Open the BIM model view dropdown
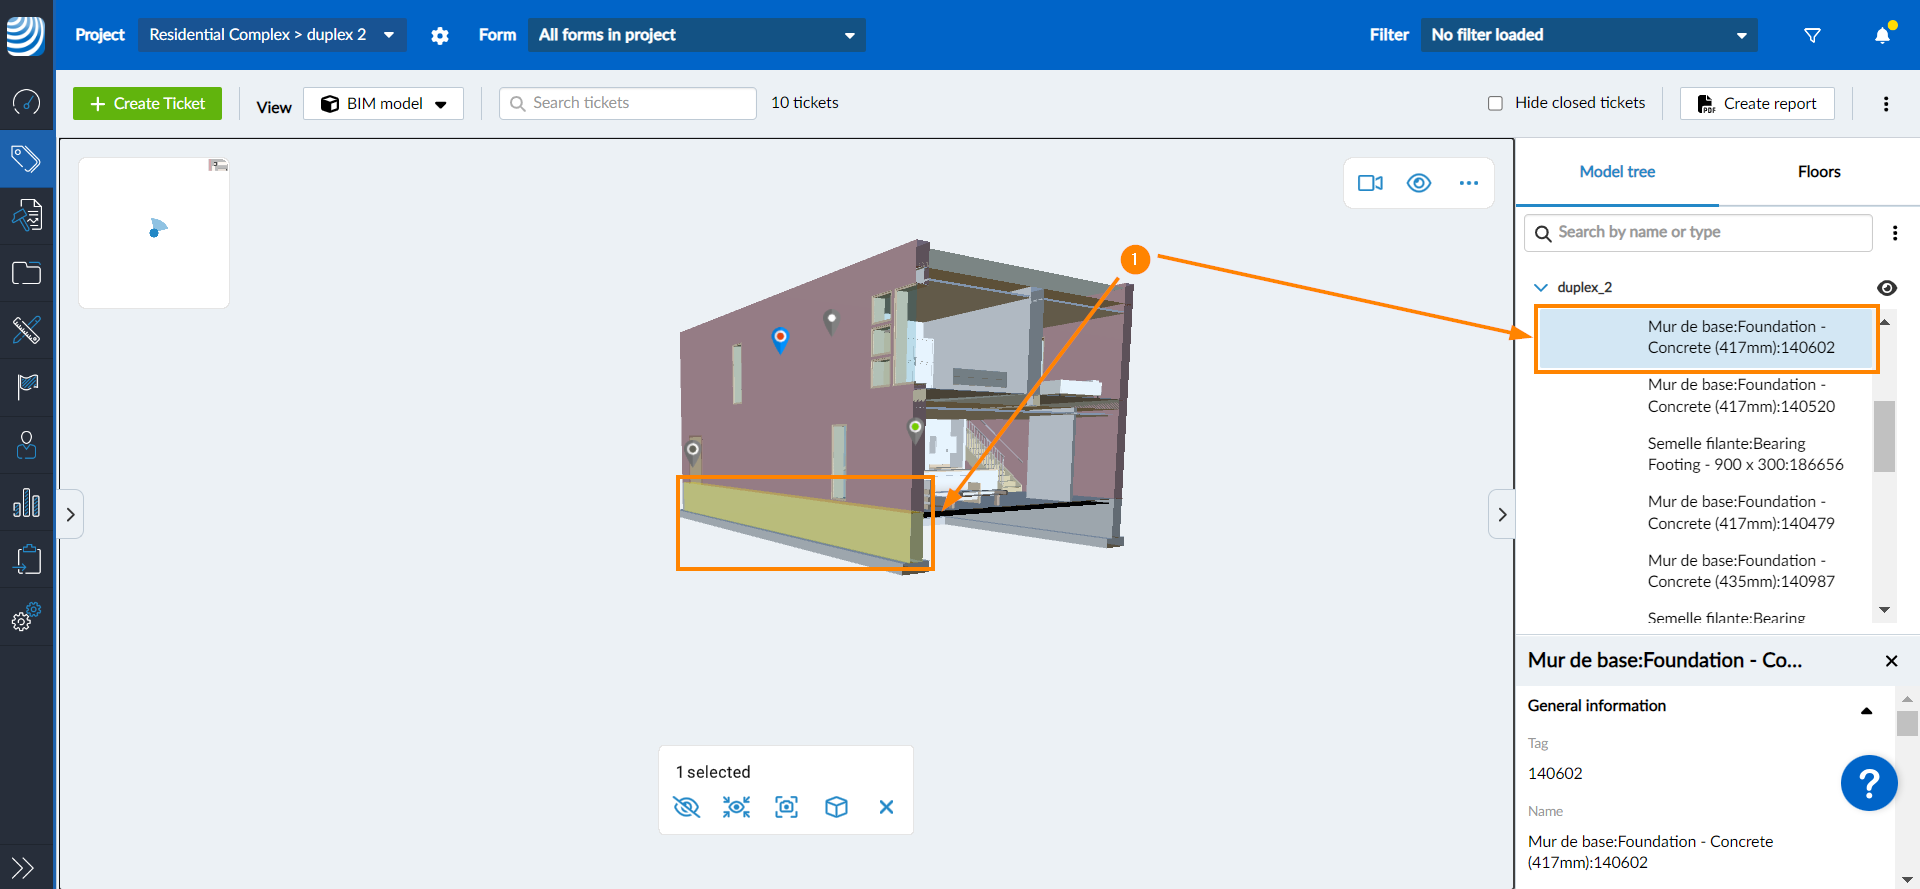 click(384, 104)
